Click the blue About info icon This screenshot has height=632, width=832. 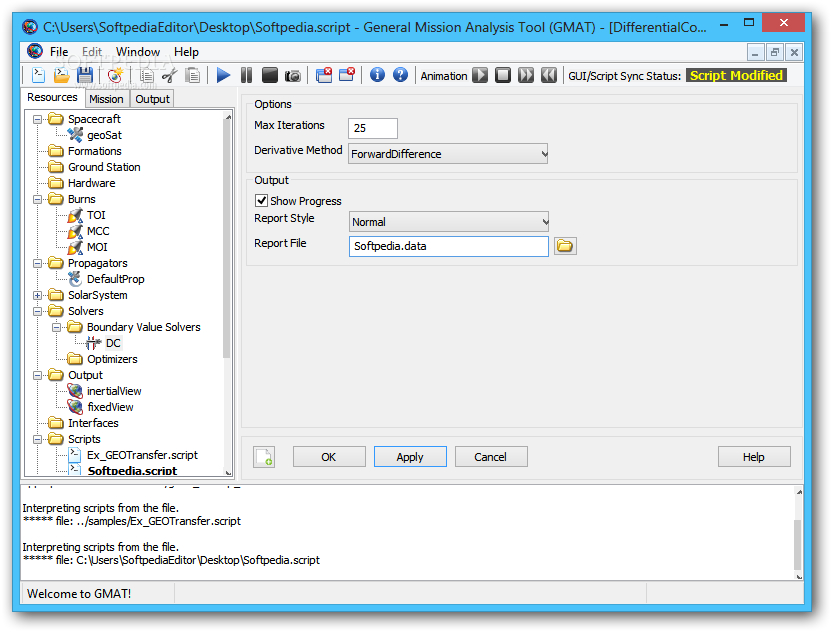pos(377,75)
